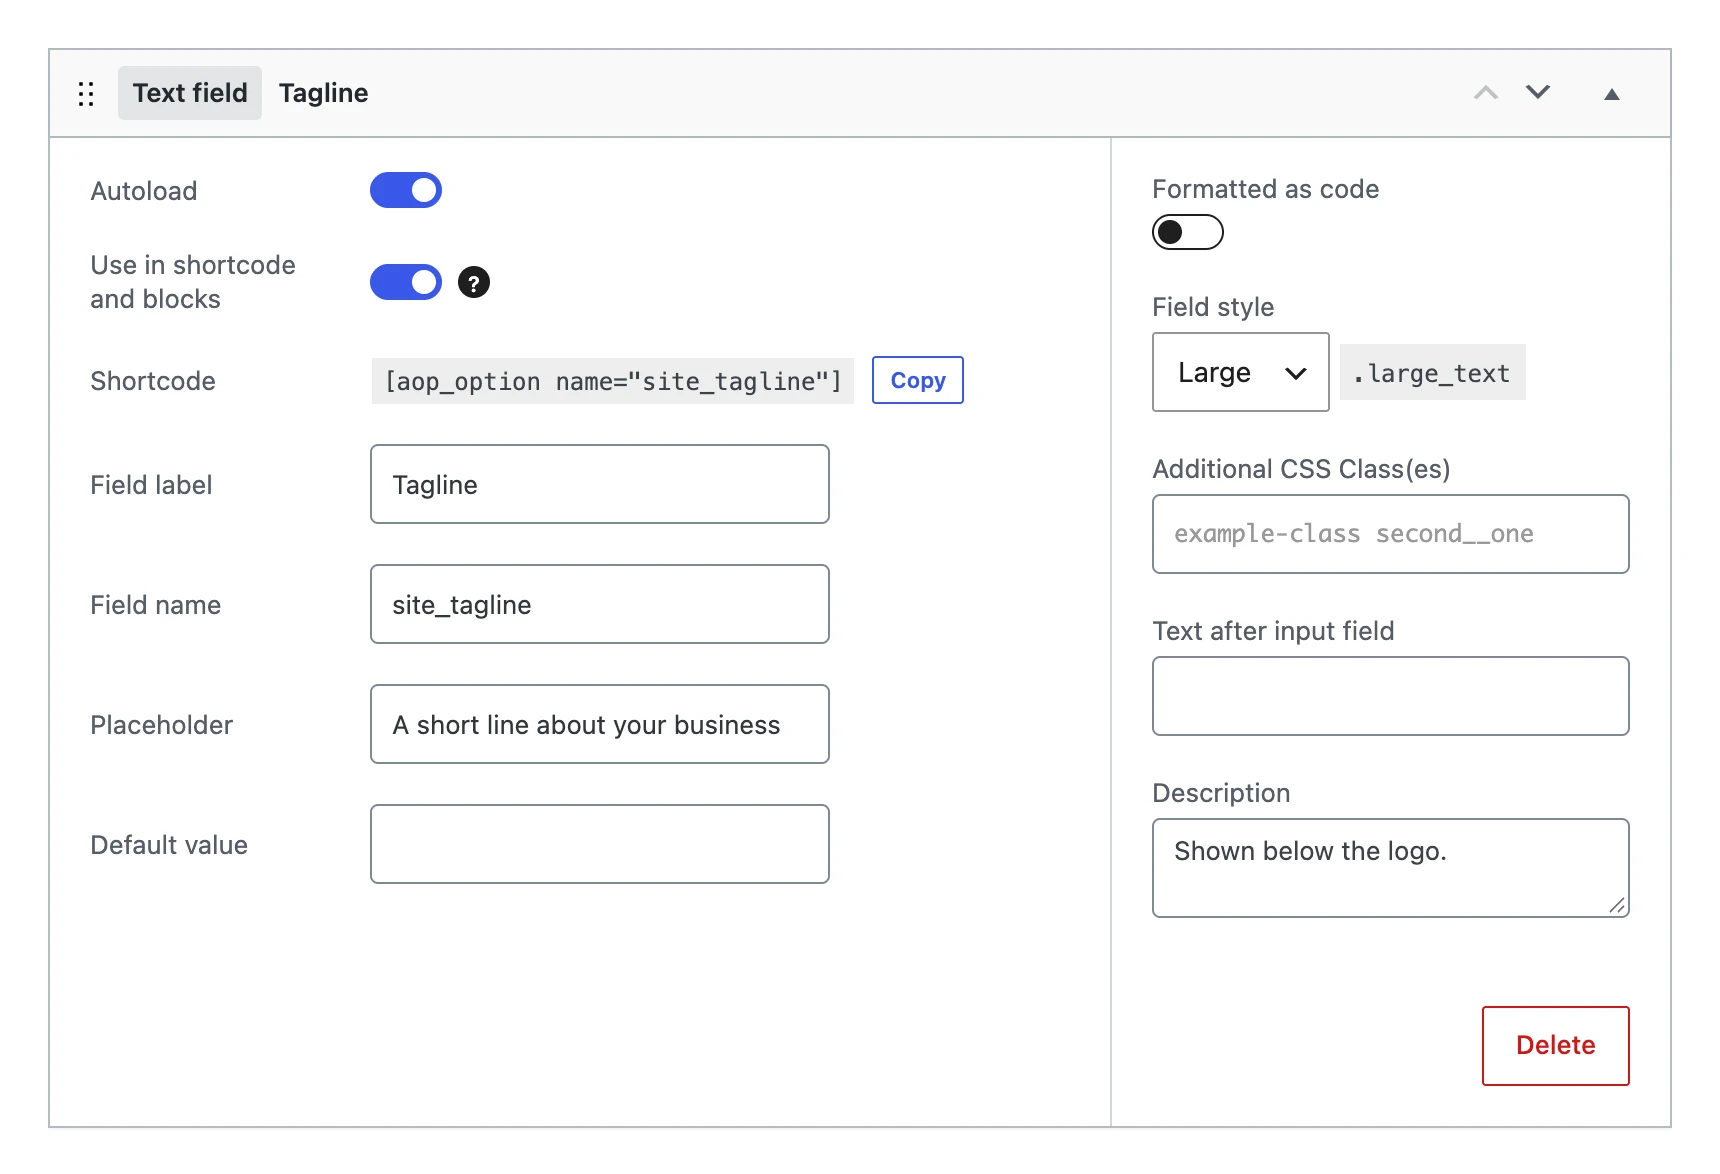
Task: Move Tagline field down with chevron arrow
Action: [x=1538, y=92]
